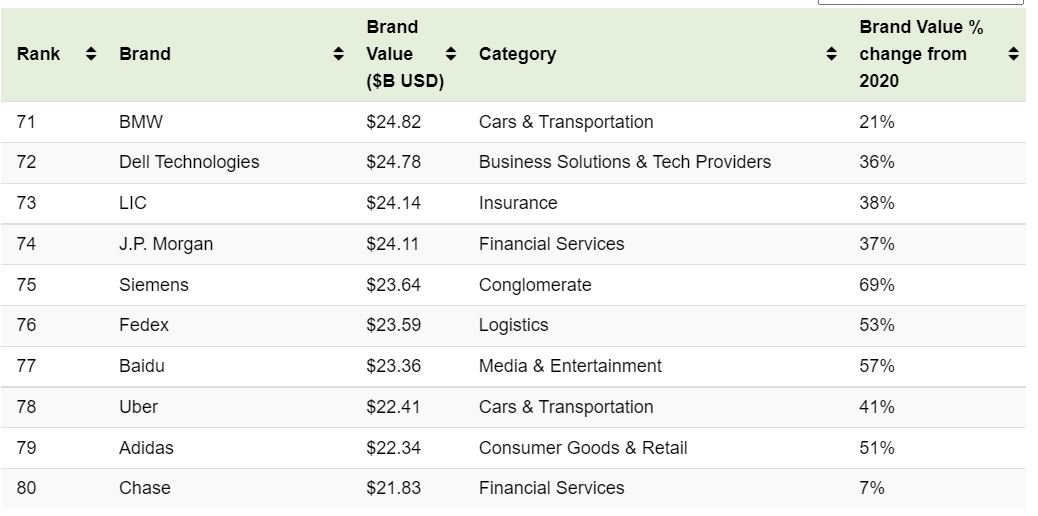
Task: Select the LIC brand name
Action: (133, 203)
